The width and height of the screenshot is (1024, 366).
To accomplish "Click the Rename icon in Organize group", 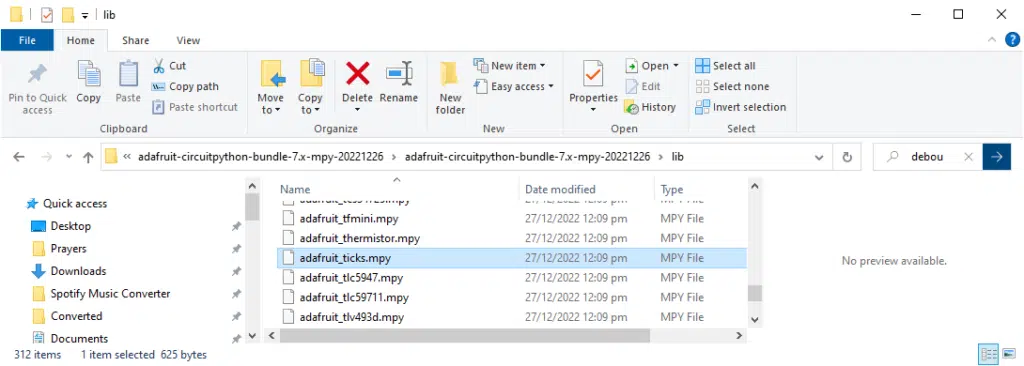I will pos(398,73).
